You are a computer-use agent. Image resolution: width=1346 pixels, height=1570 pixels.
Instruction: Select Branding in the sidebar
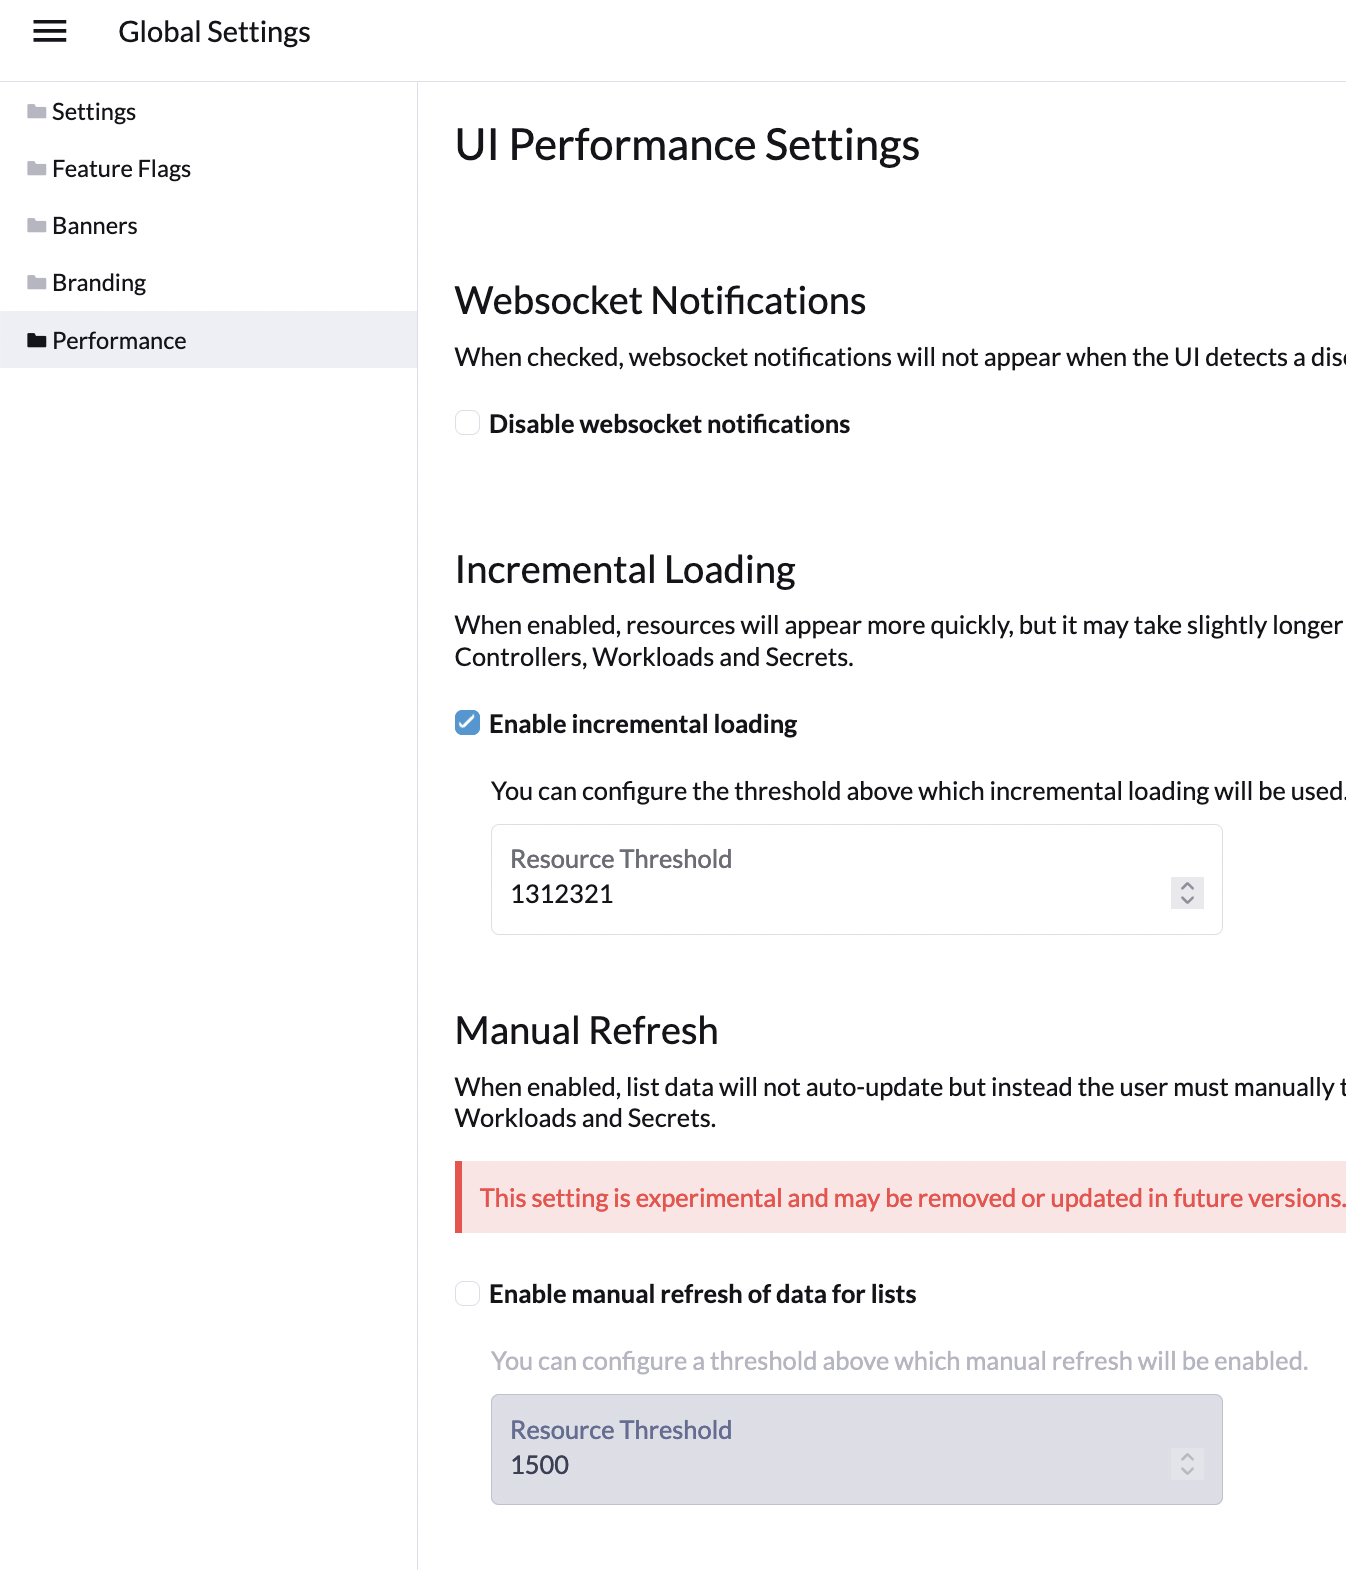[x=99, y=282]
